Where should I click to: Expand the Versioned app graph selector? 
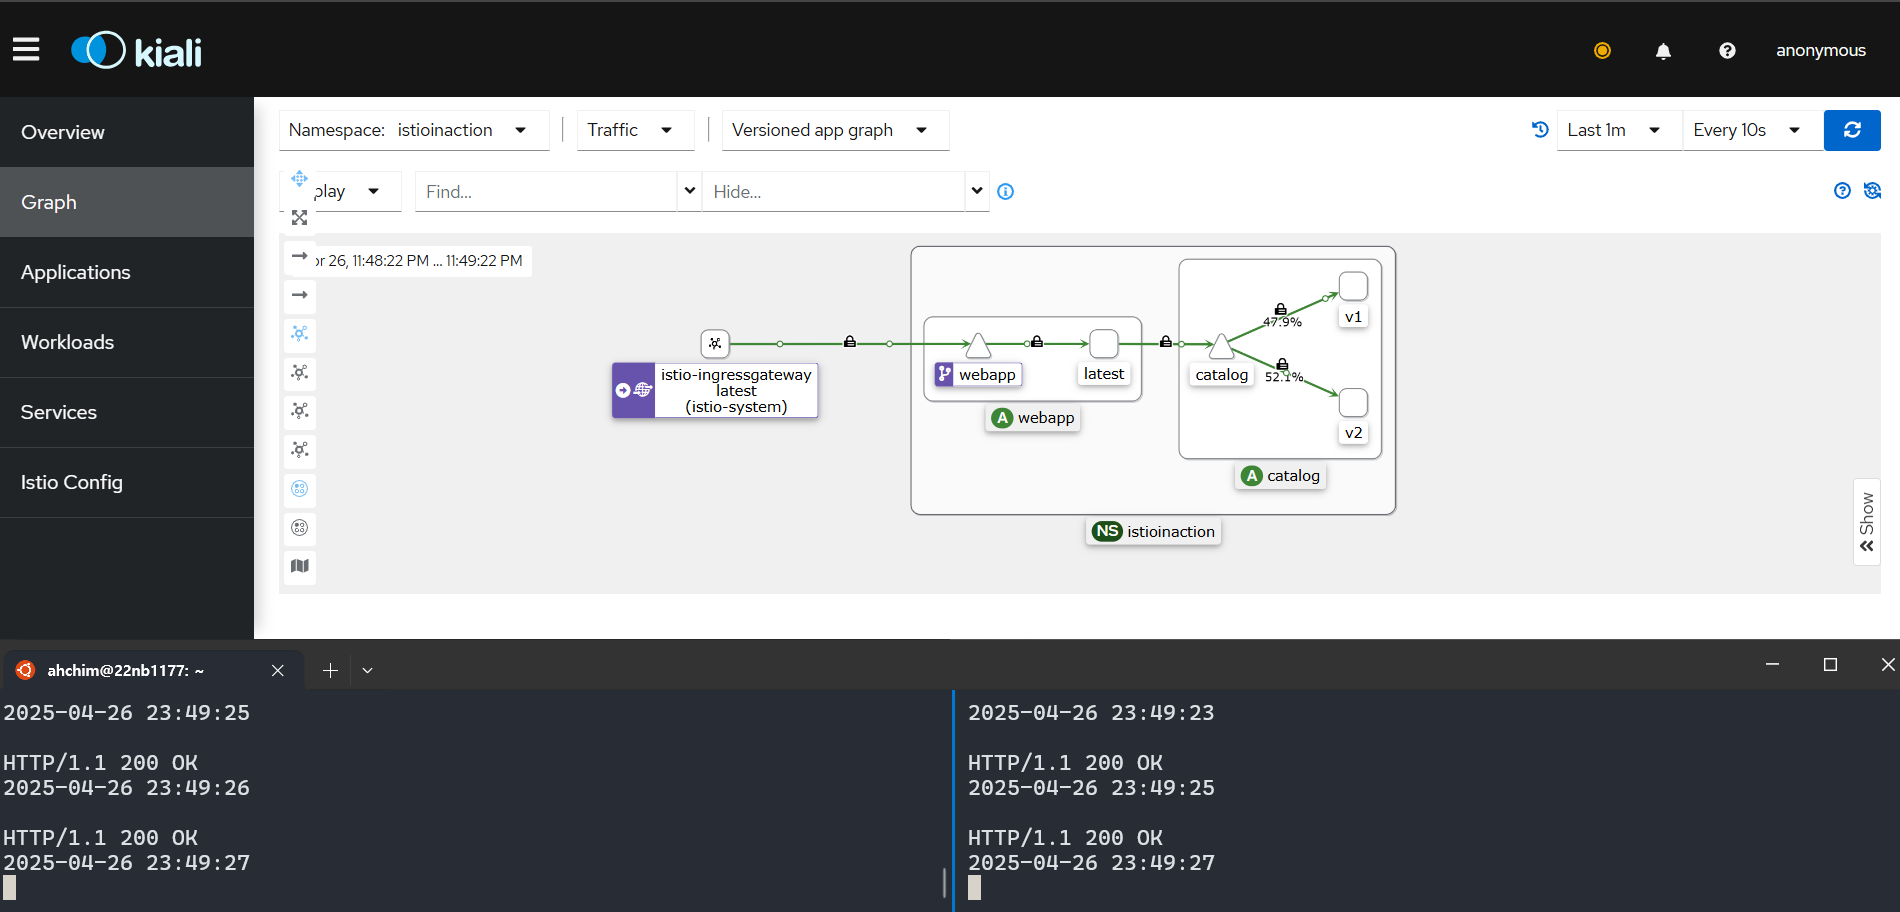[x=835, y=130]
